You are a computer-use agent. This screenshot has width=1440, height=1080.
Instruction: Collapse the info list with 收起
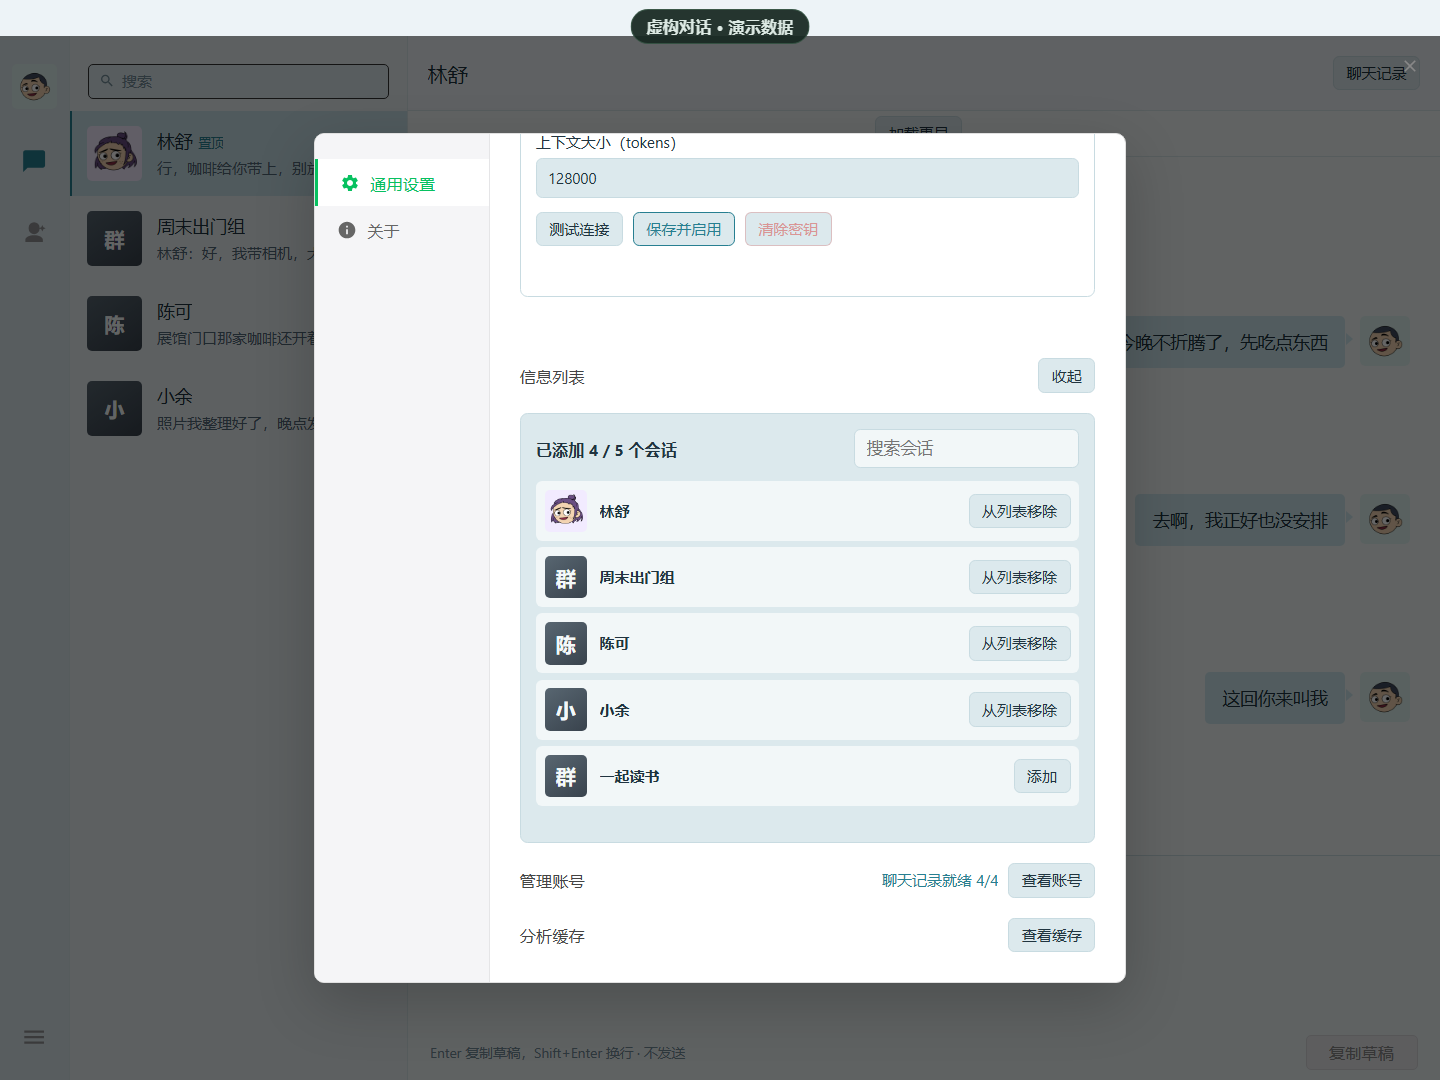(1066, 376)
